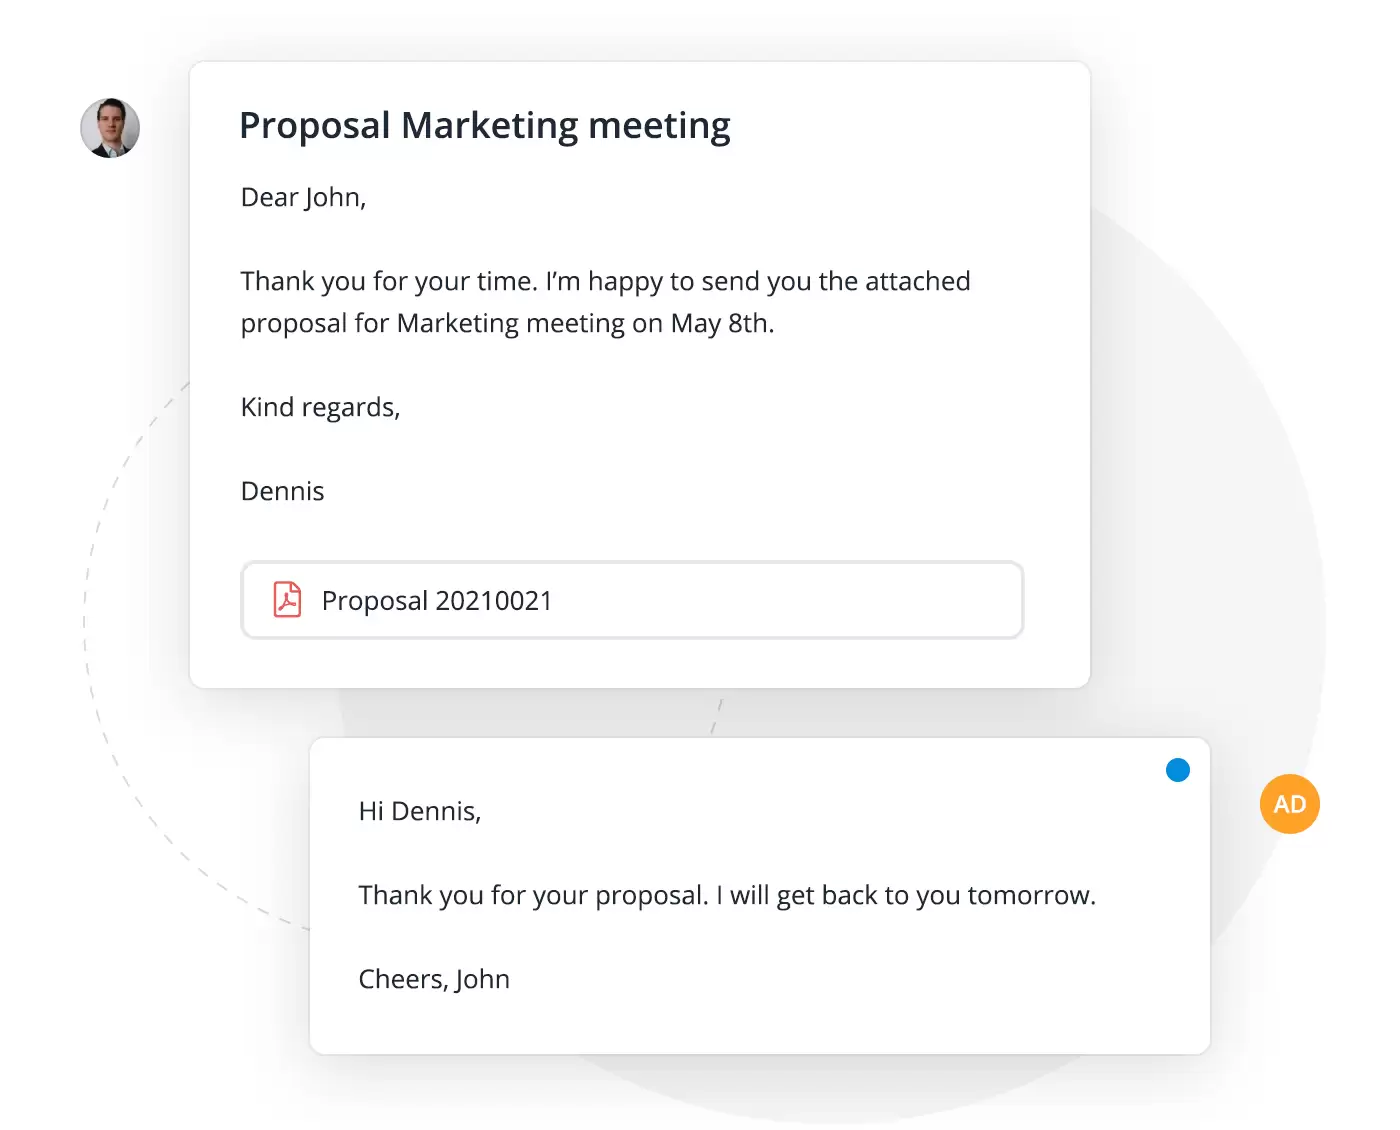
Task: Click blank space inside the attachment box
Action: [x=800, y=600]
